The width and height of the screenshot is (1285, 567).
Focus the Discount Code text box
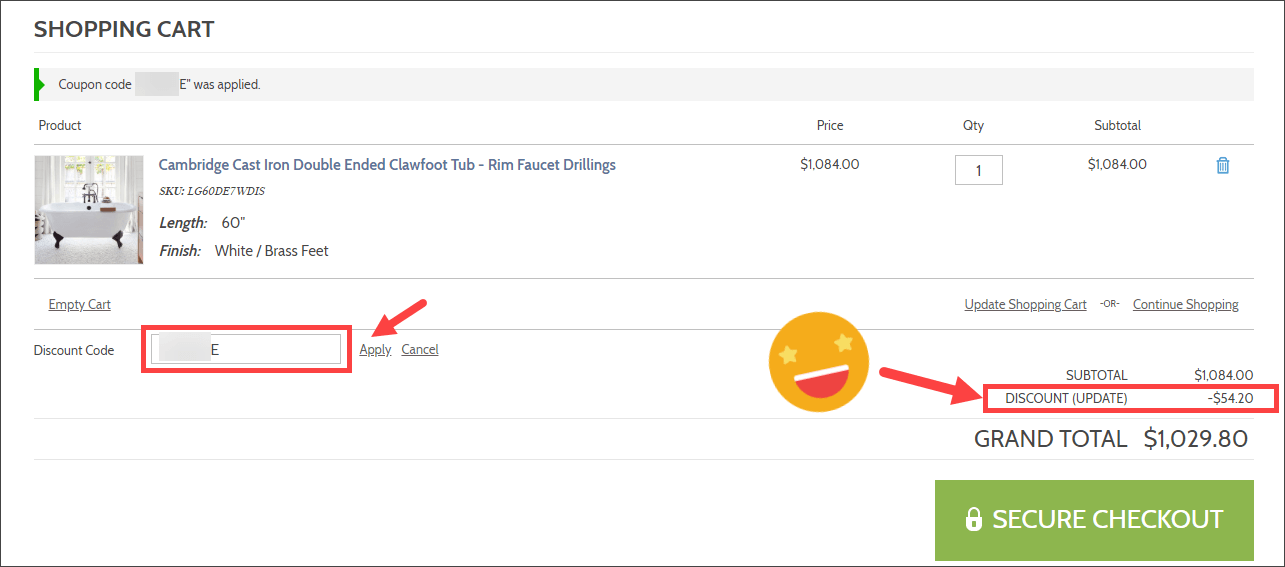(x=246, y=349)
